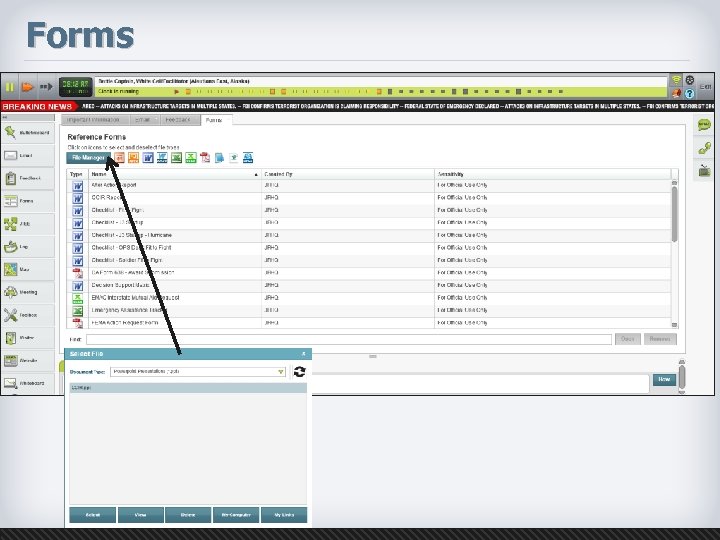Toggle the PDF file filter icon
The width and height of the screenshot is (720, 540).
click(205, 158)
